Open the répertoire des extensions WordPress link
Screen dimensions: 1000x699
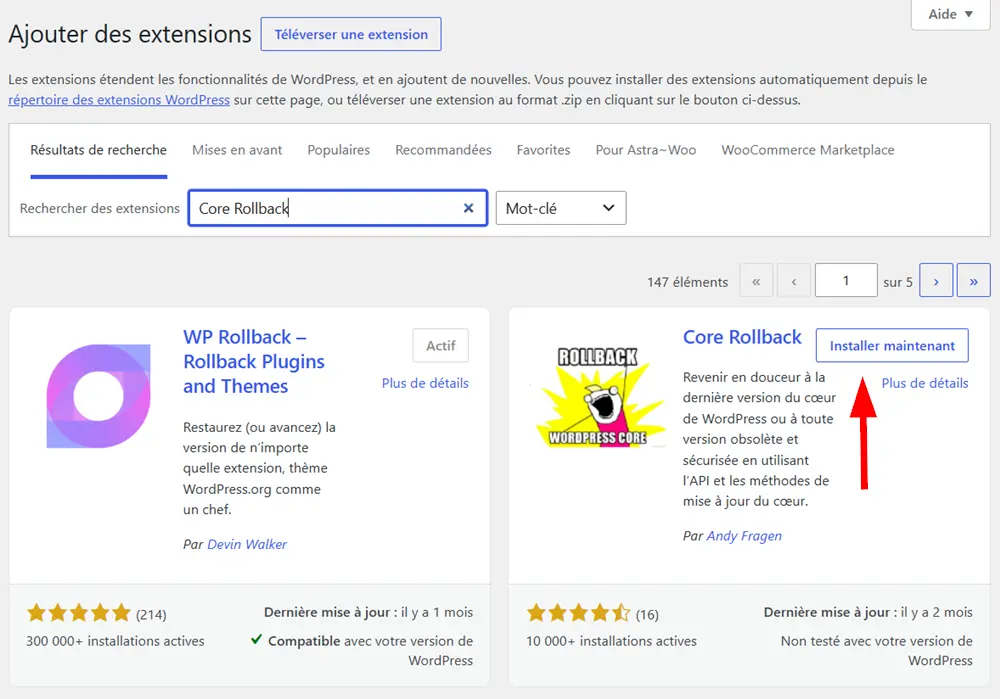(x=119, y=100)
